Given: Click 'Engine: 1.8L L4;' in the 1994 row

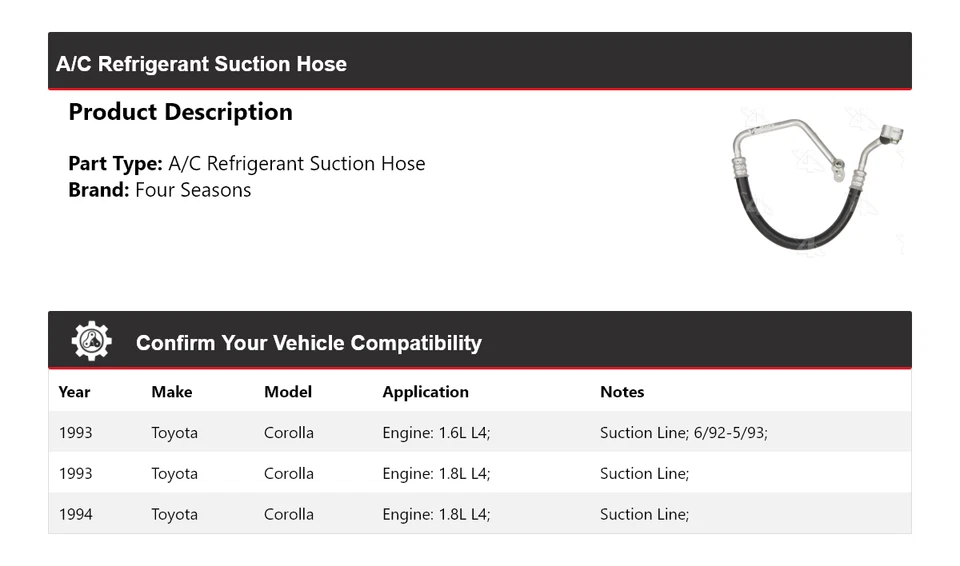Looking at the screenshot, I should 436,514.
